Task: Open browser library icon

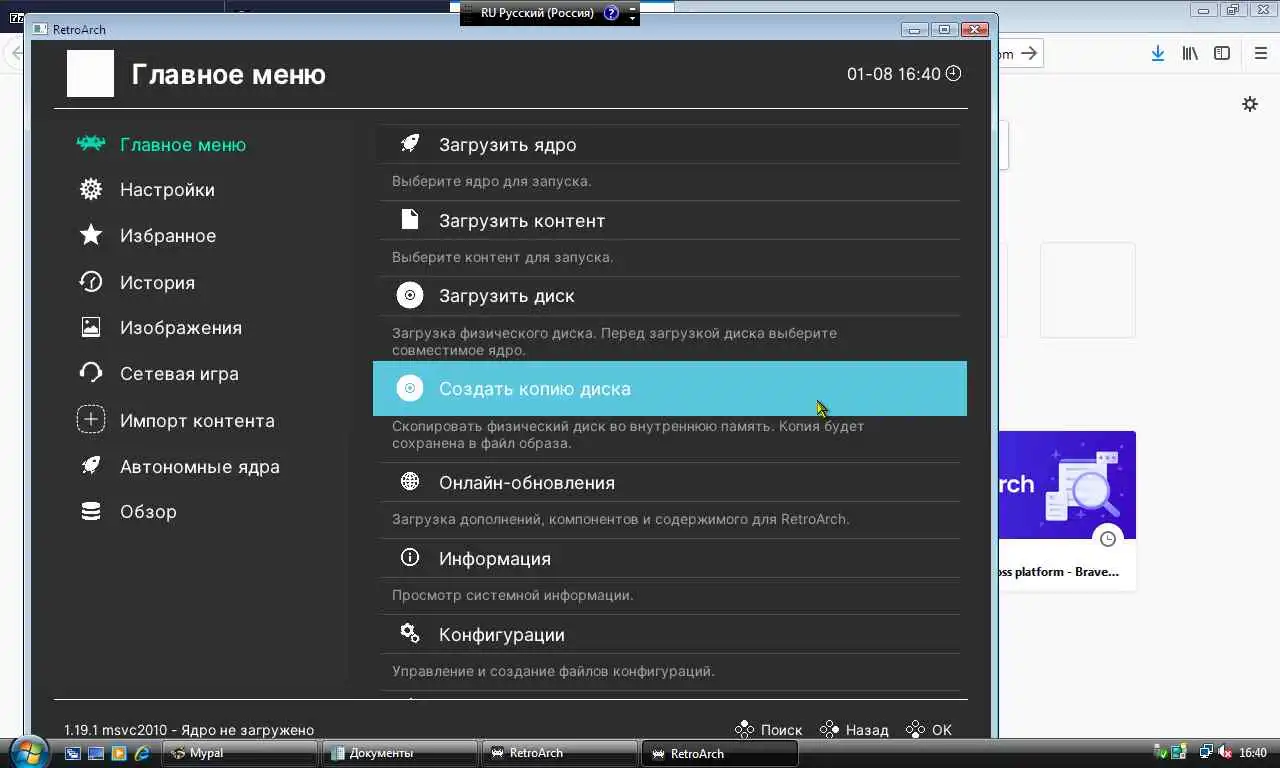Action: 1190,54
